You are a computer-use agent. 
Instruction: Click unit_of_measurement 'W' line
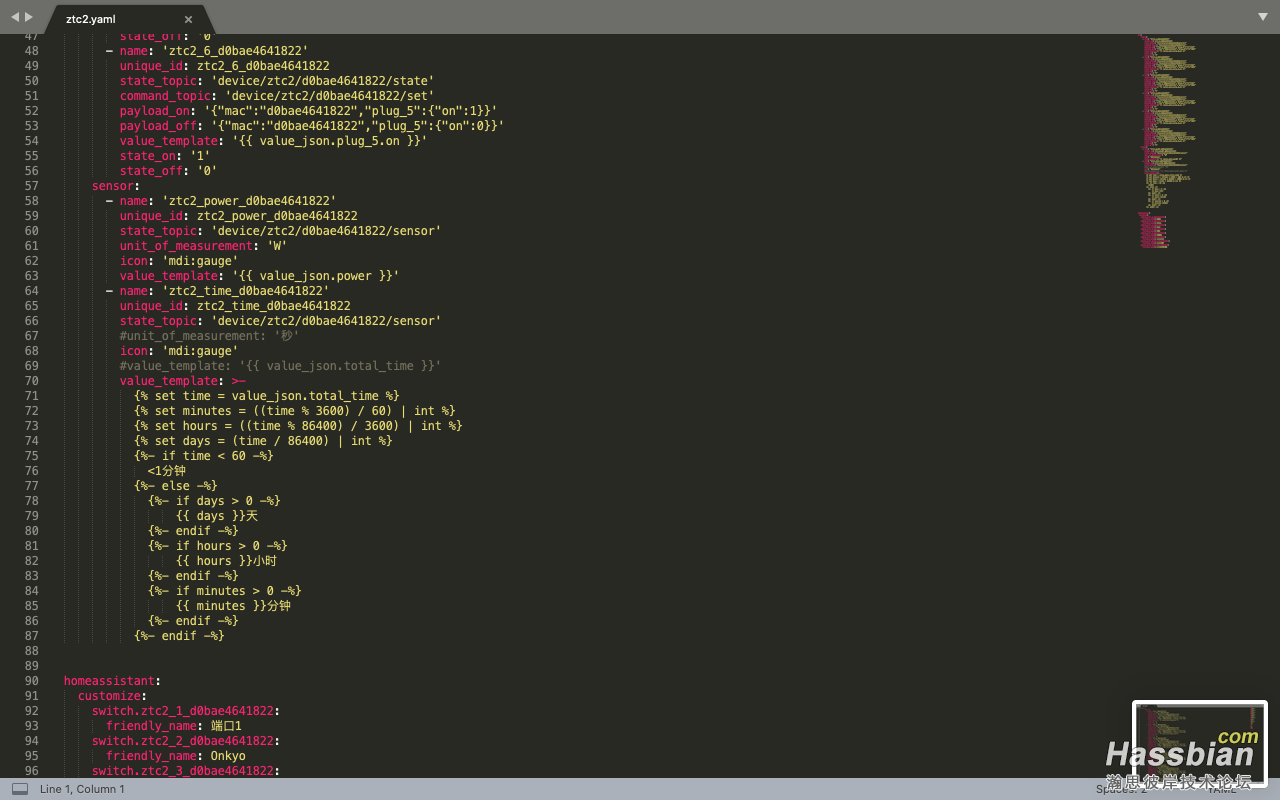(x=203, y=246)
